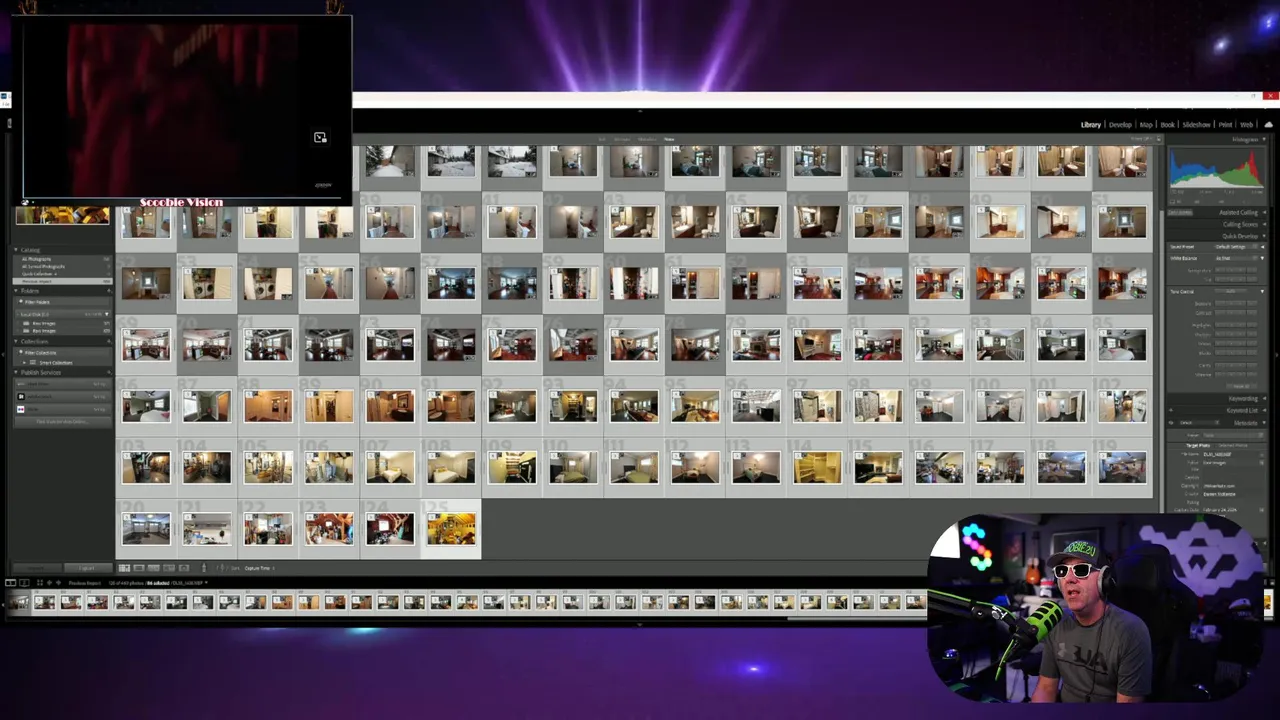
Task: Open the Web module
Action: [1246, 125]
